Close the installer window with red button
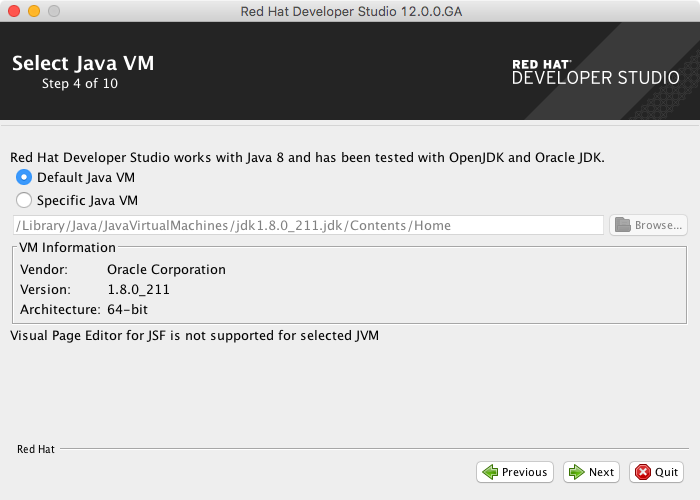Image resolution: width=700 pixels, height=500 pixels. [x=14, y=11]
